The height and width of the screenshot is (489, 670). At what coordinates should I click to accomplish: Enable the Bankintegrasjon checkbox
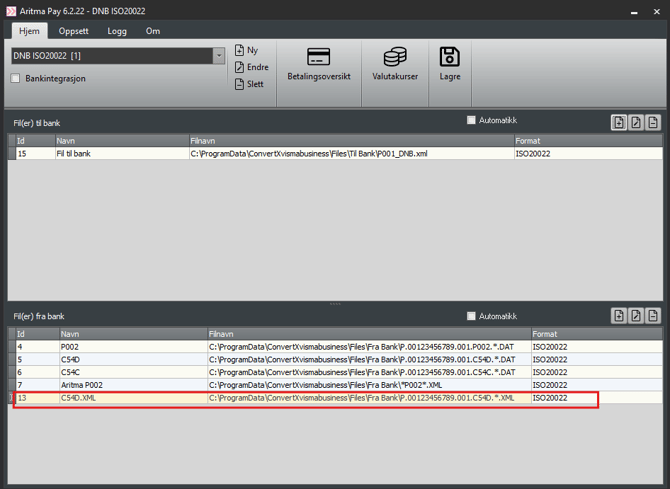pos(16,78)
